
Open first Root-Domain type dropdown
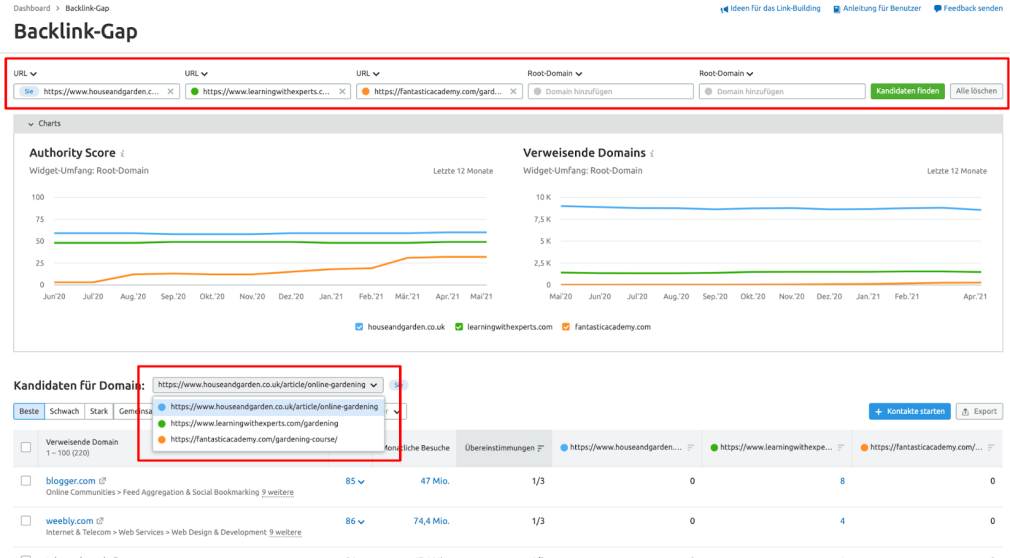pyautogui.click(x=555, y=73)
